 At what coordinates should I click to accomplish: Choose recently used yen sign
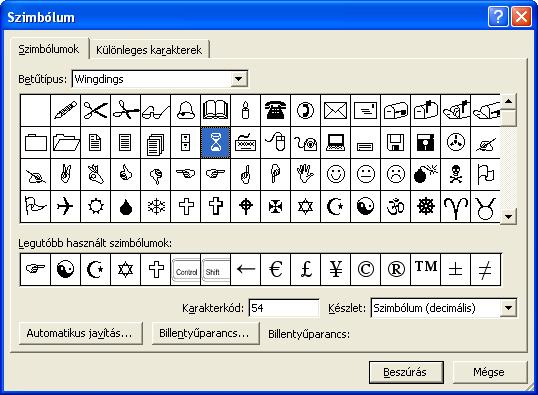click(336, 269)
